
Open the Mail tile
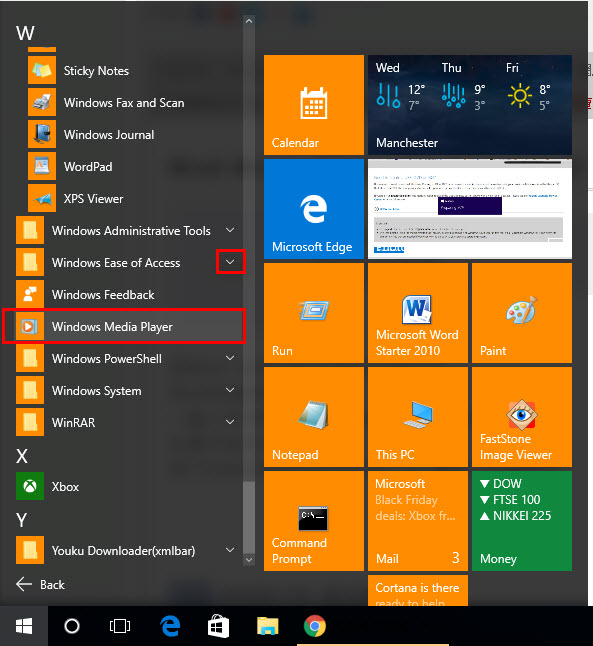[x=418, y=521]
